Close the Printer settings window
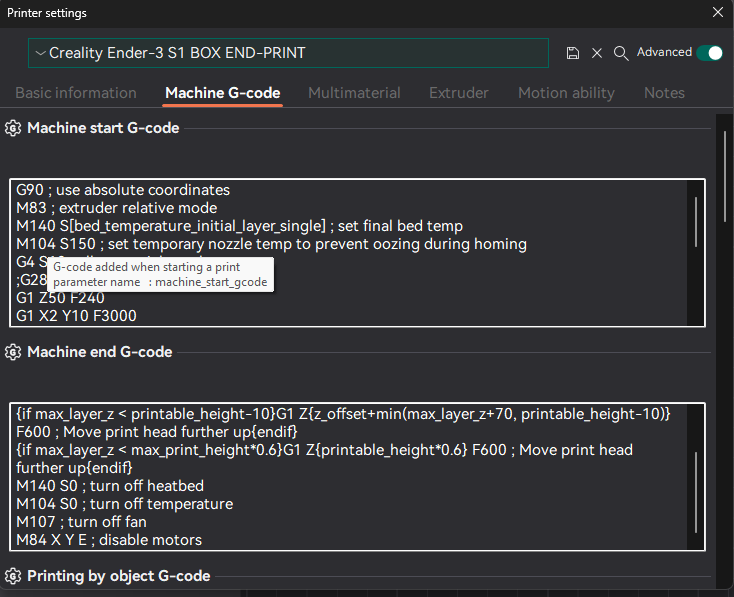This screenshot has width=734, height=597. [x=717, y=13]
